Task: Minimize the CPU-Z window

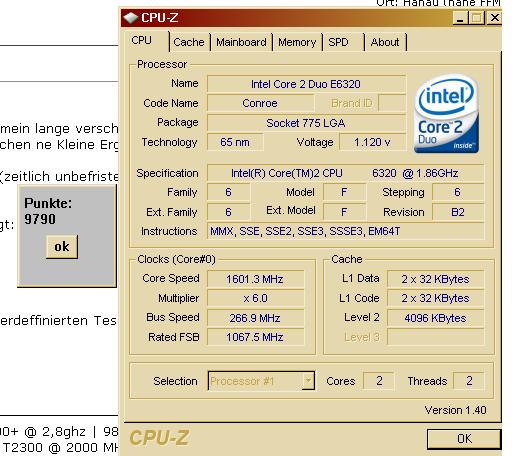Action: (460, 18)
